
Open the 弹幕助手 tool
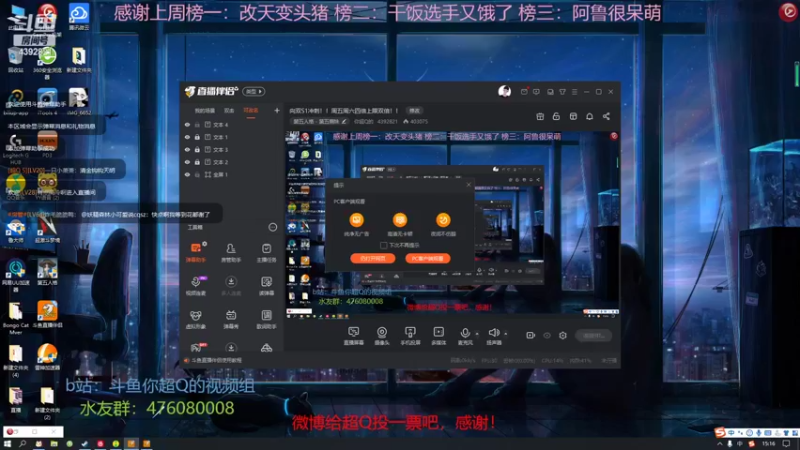(x=195, y=253)
